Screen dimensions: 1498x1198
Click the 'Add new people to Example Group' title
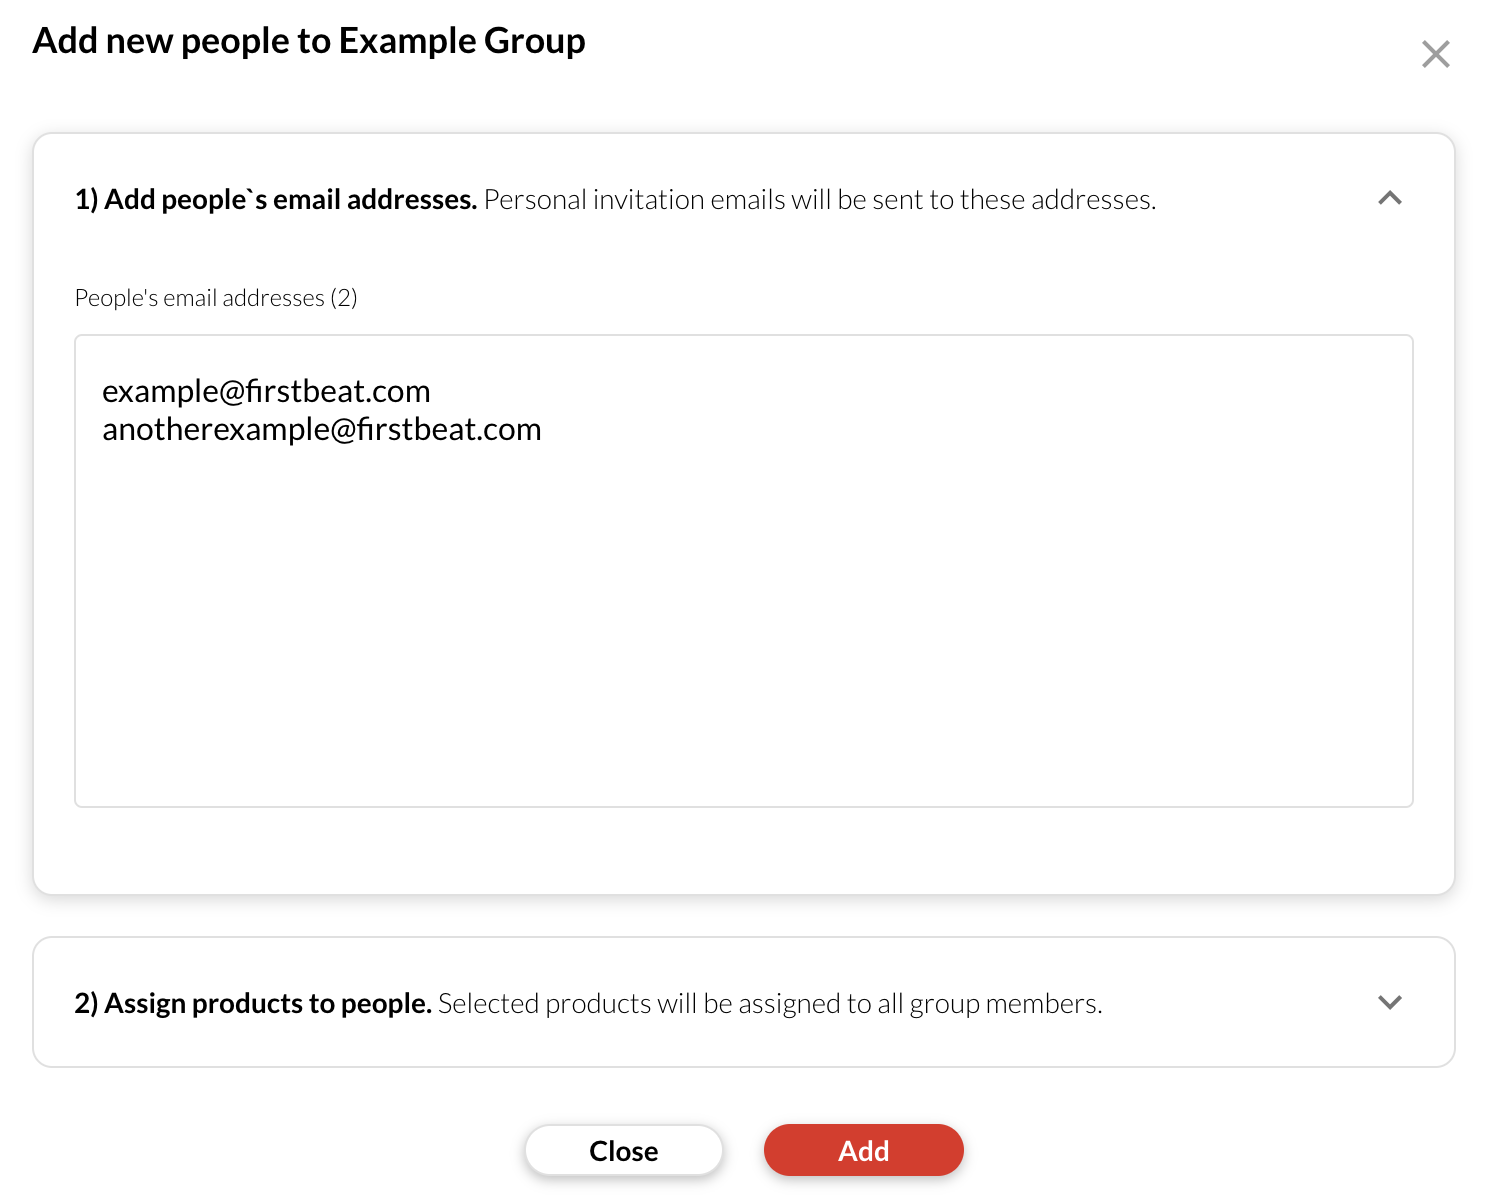308,41
